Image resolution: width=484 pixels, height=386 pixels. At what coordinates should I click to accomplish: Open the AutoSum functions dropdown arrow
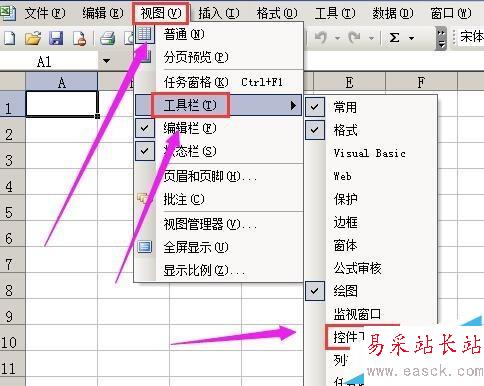pyautogui.click(x=412, y=38)
